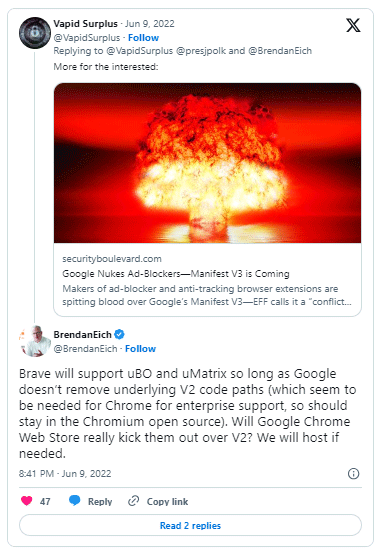Click the reply speech bubble icon
The width and height of the screenshot is (382, 554).
click(x=74, y=501)
